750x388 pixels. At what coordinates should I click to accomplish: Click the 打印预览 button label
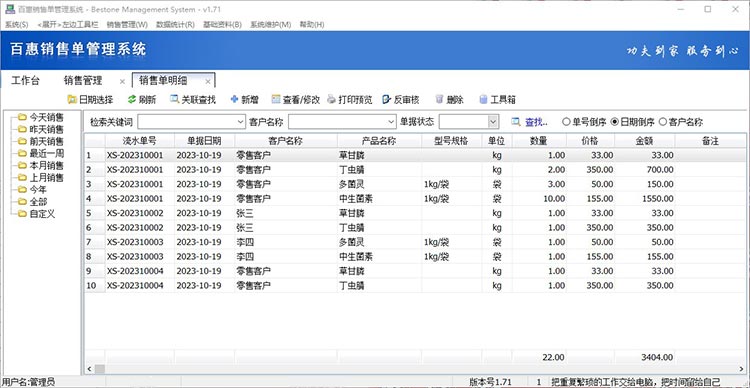[355, 100]
